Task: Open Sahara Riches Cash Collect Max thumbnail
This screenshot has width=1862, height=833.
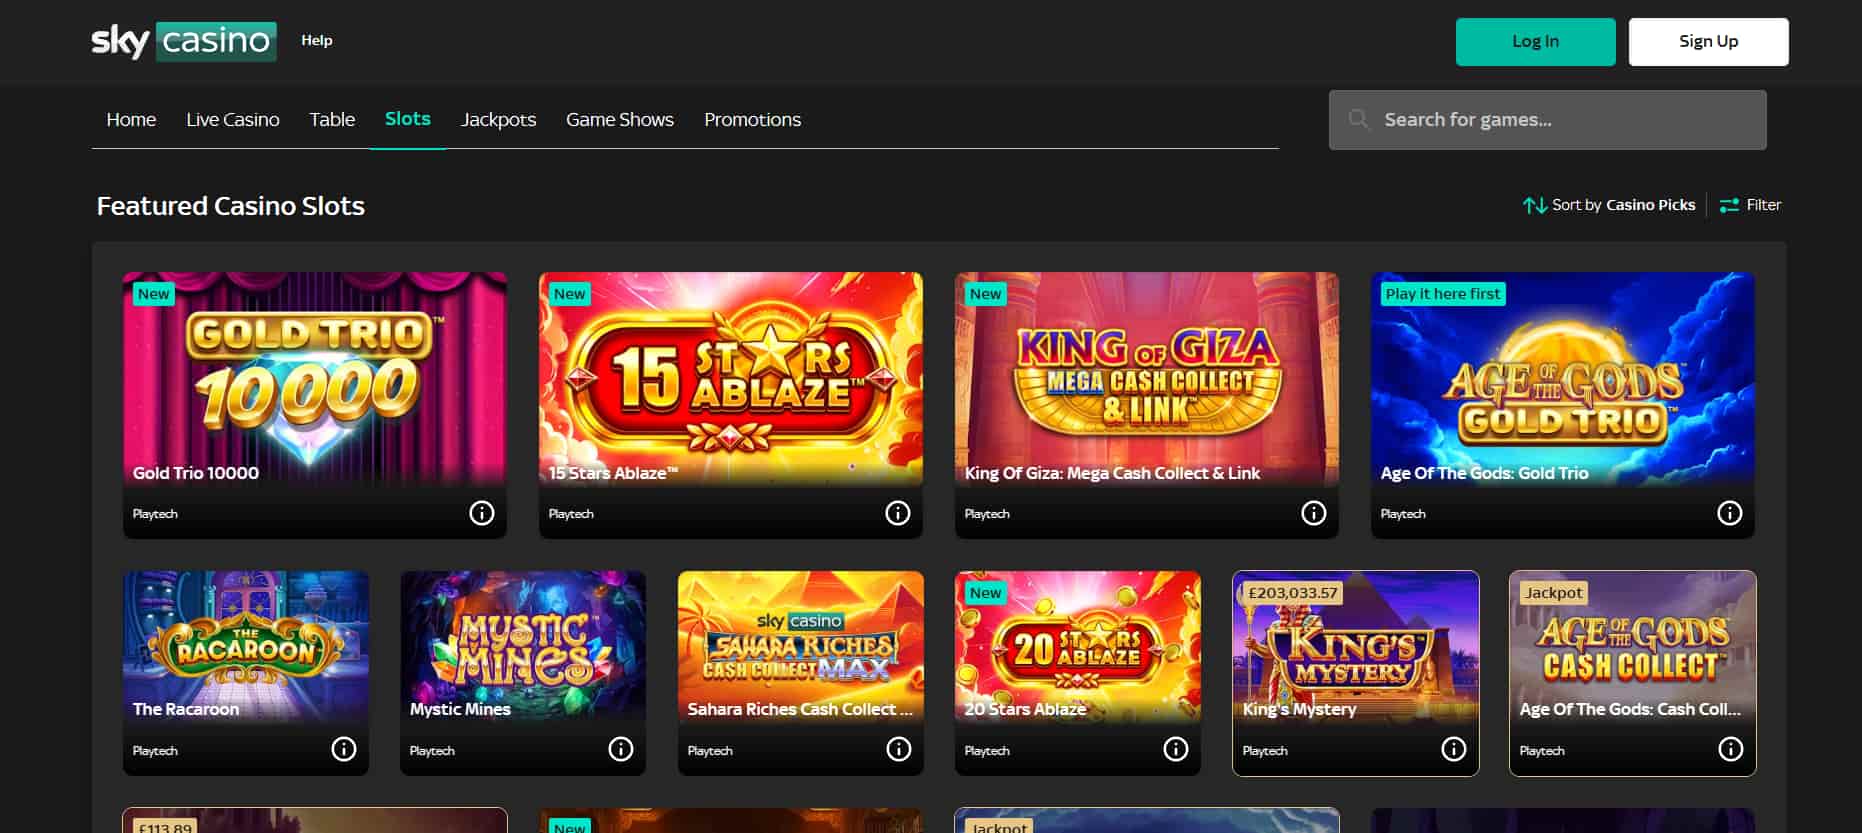Action: 801,647
